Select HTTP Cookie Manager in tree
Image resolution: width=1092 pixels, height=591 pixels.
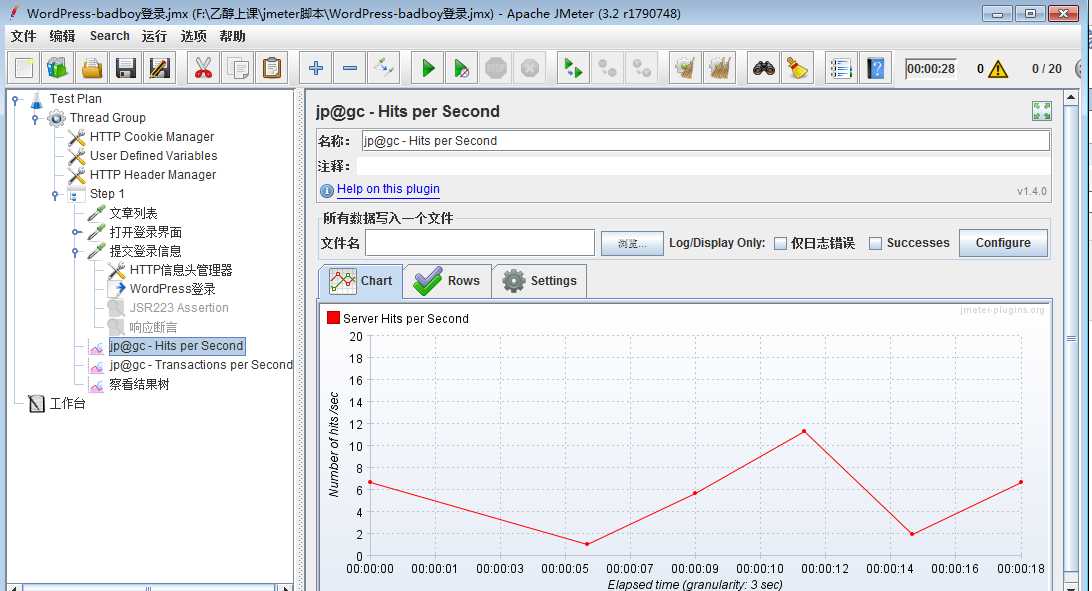pos(152,137)
